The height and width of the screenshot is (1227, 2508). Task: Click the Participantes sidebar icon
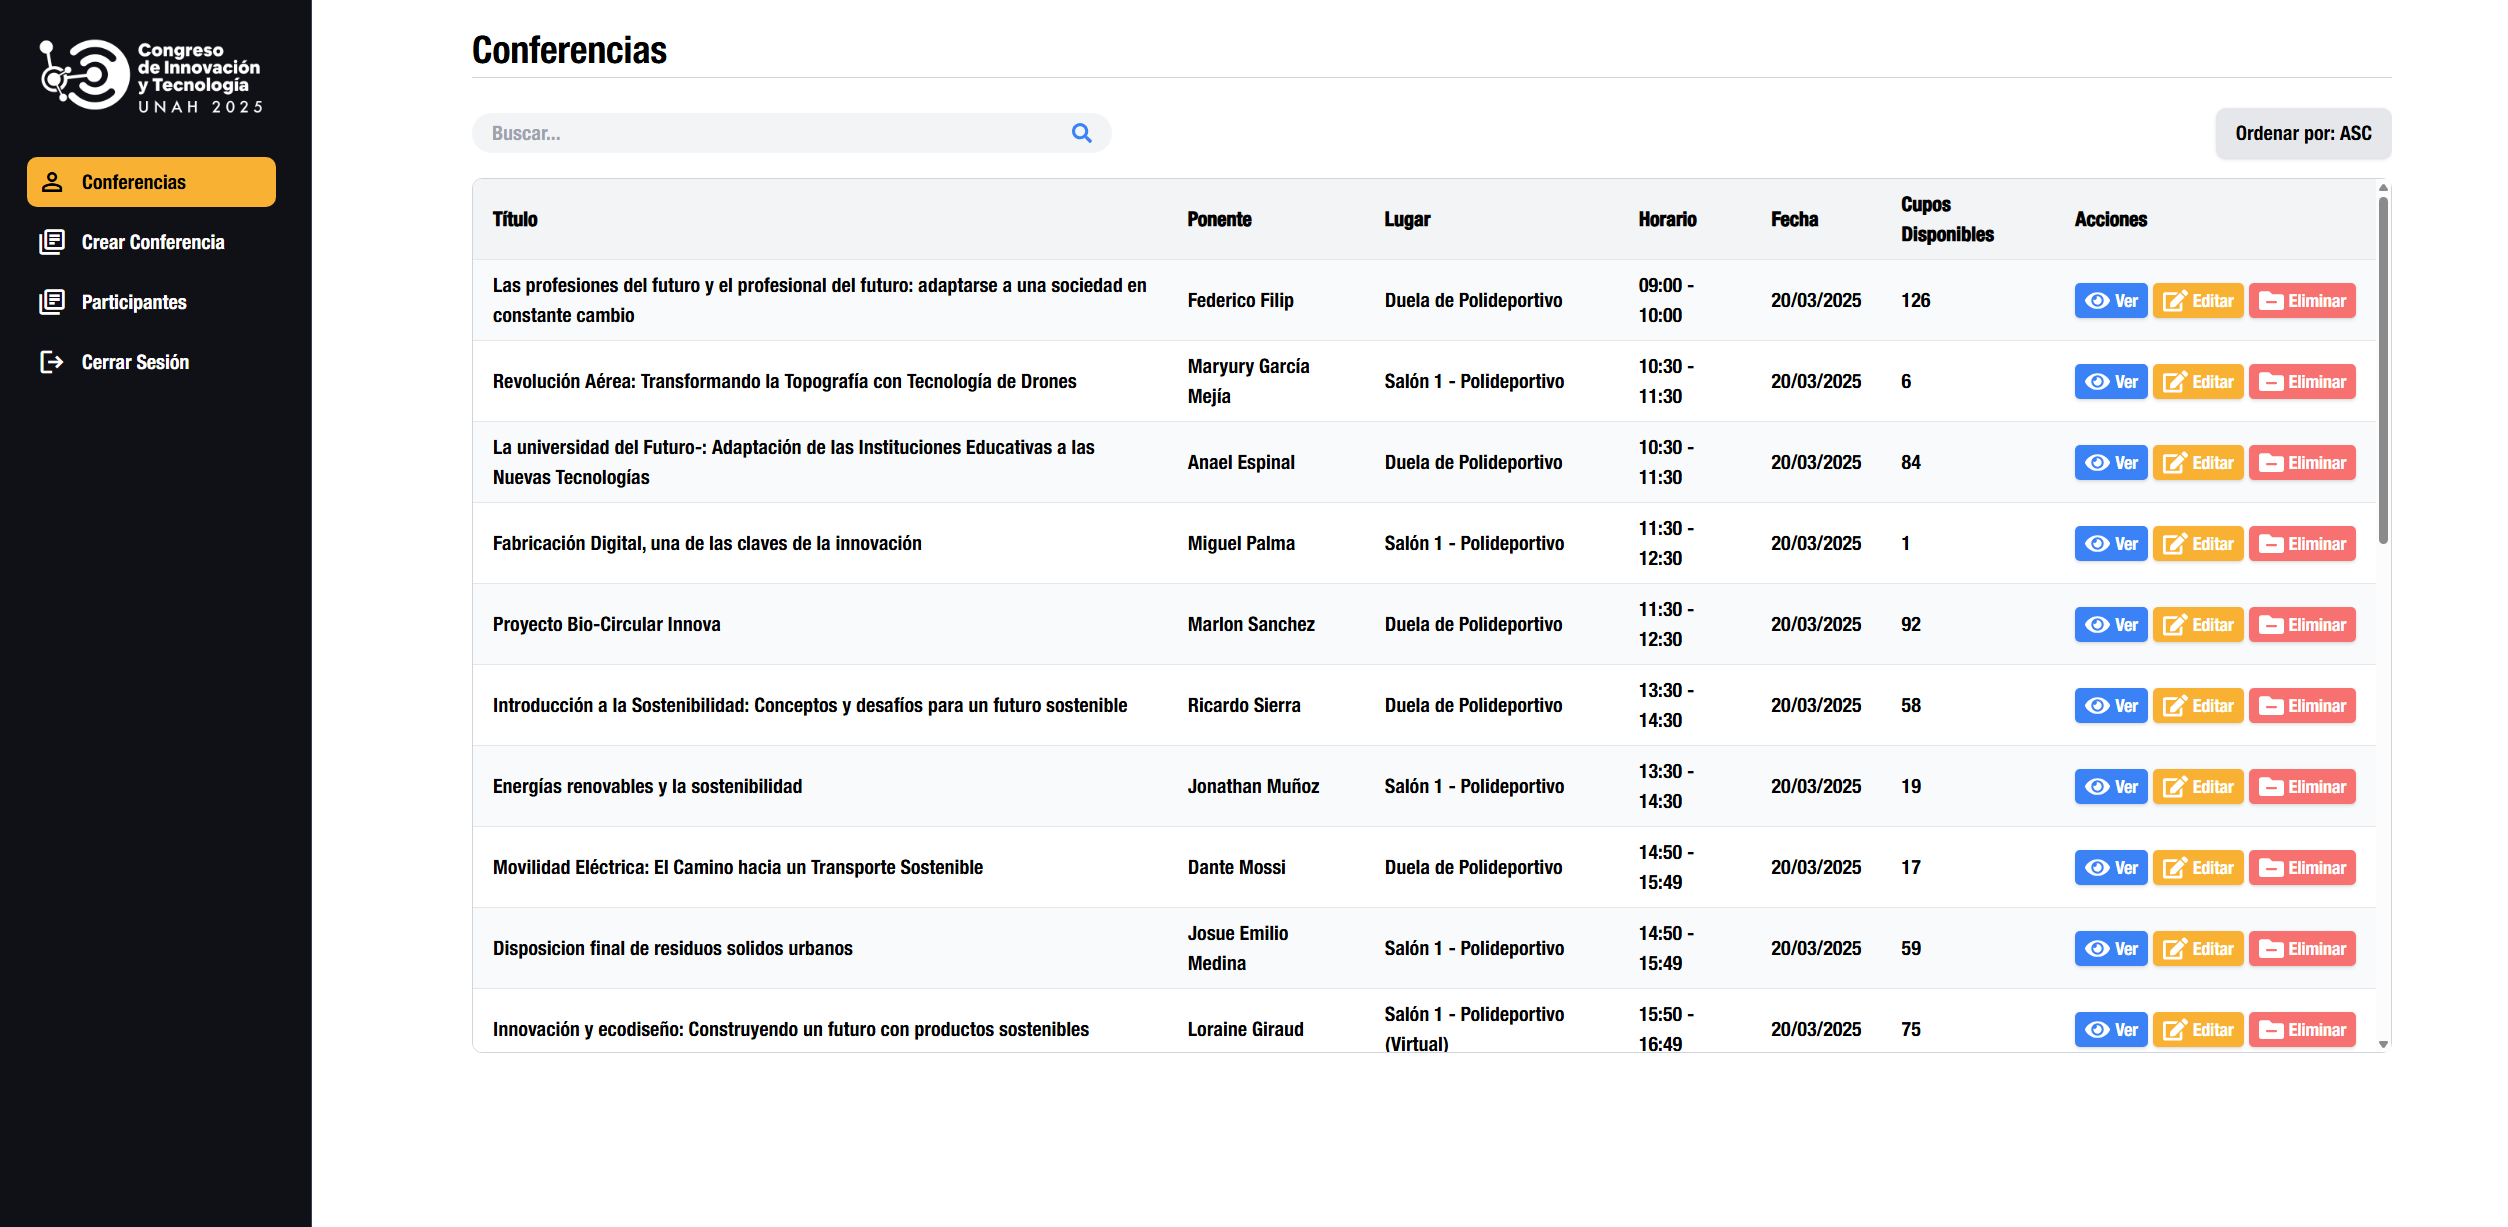pyautogui.click(x=51, y=302)
